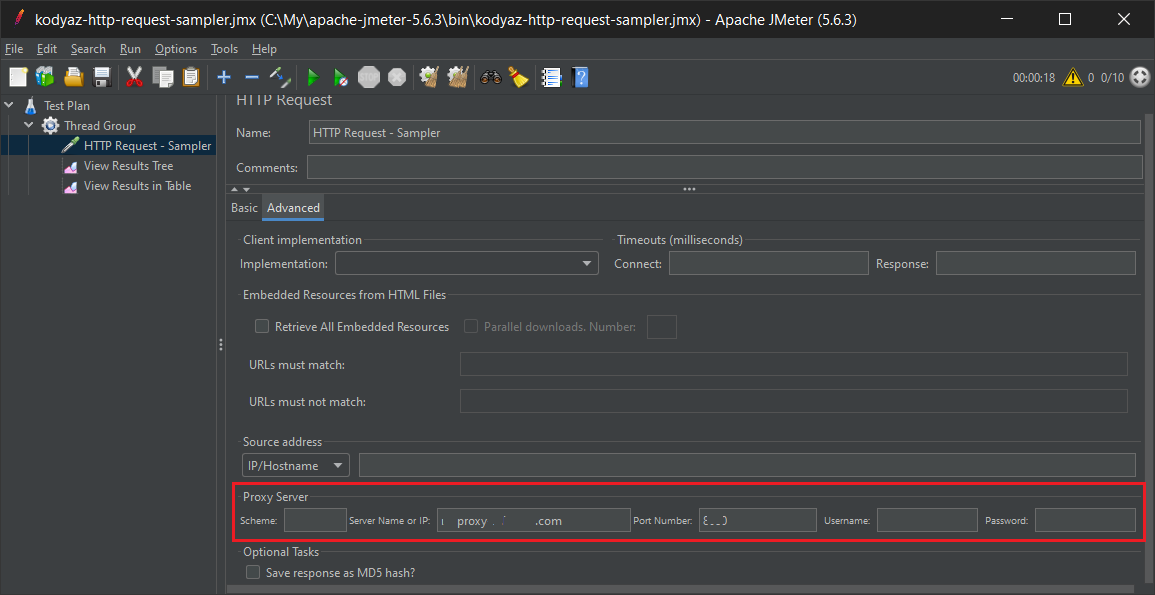Select Test Plan in the tree
This screenshot has height=595, width=1155.
pos(67,105)
